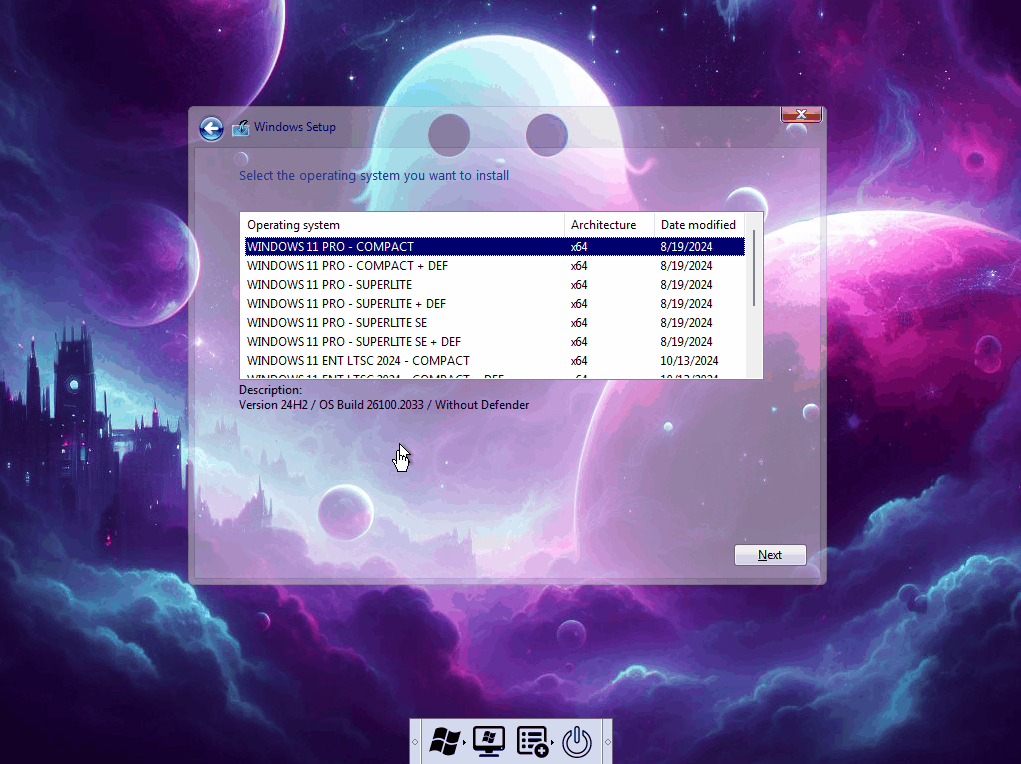Expand the arrow next to the list-plus icon
Viewport: 1021px width, 764px height.
[553, 742]
